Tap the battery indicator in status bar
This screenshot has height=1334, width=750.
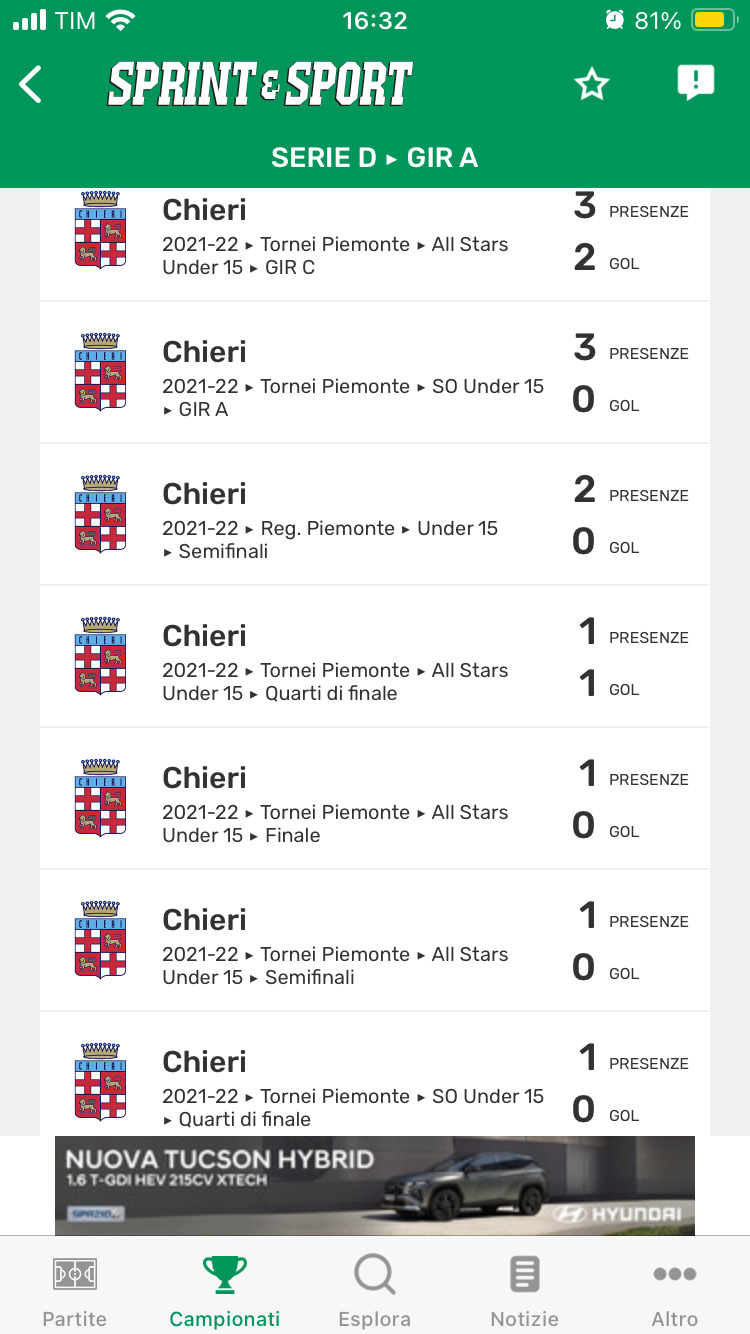click(714, 21)
